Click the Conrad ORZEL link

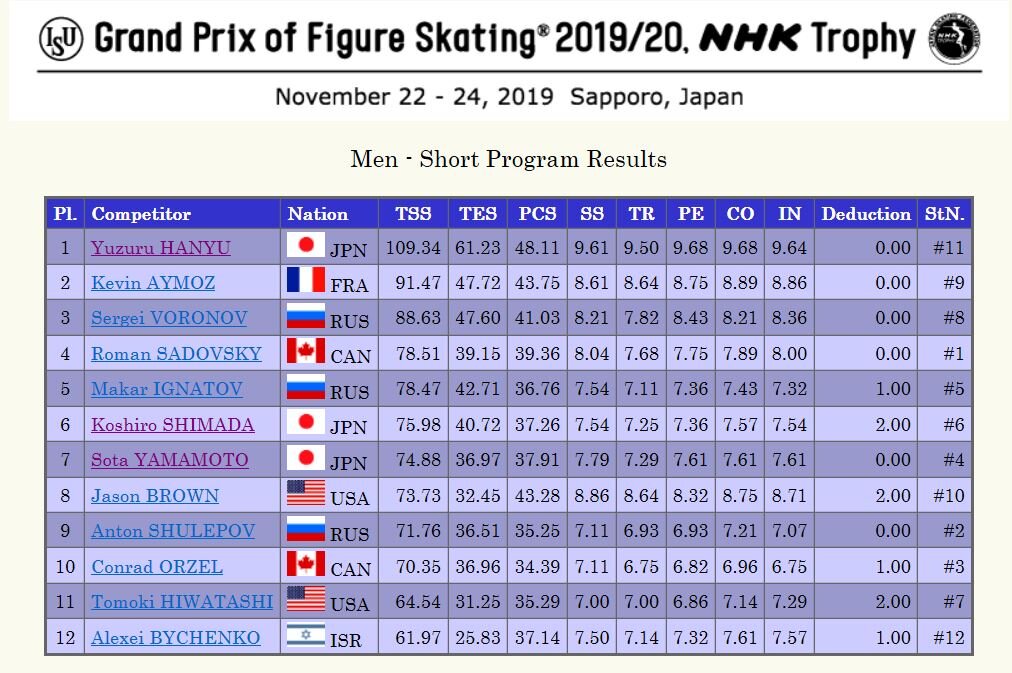click(x=157, y=567)
